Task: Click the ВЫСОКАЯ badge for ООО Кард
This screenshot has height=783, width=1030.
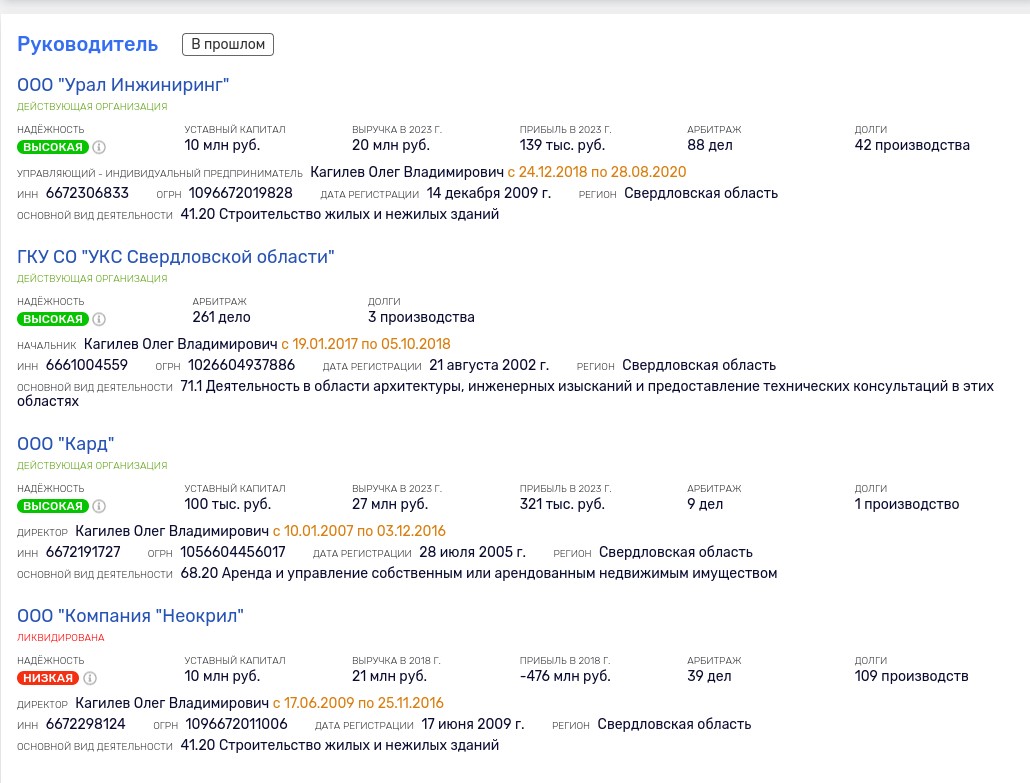Action: pyautogui.click(x=53, y=506)
